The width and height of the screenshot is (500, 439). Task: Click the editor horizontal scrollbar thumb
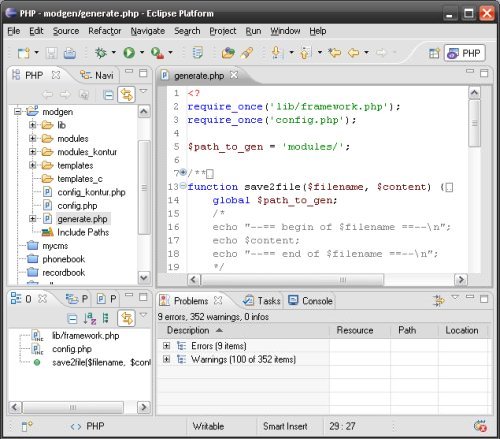pos(292,279)
